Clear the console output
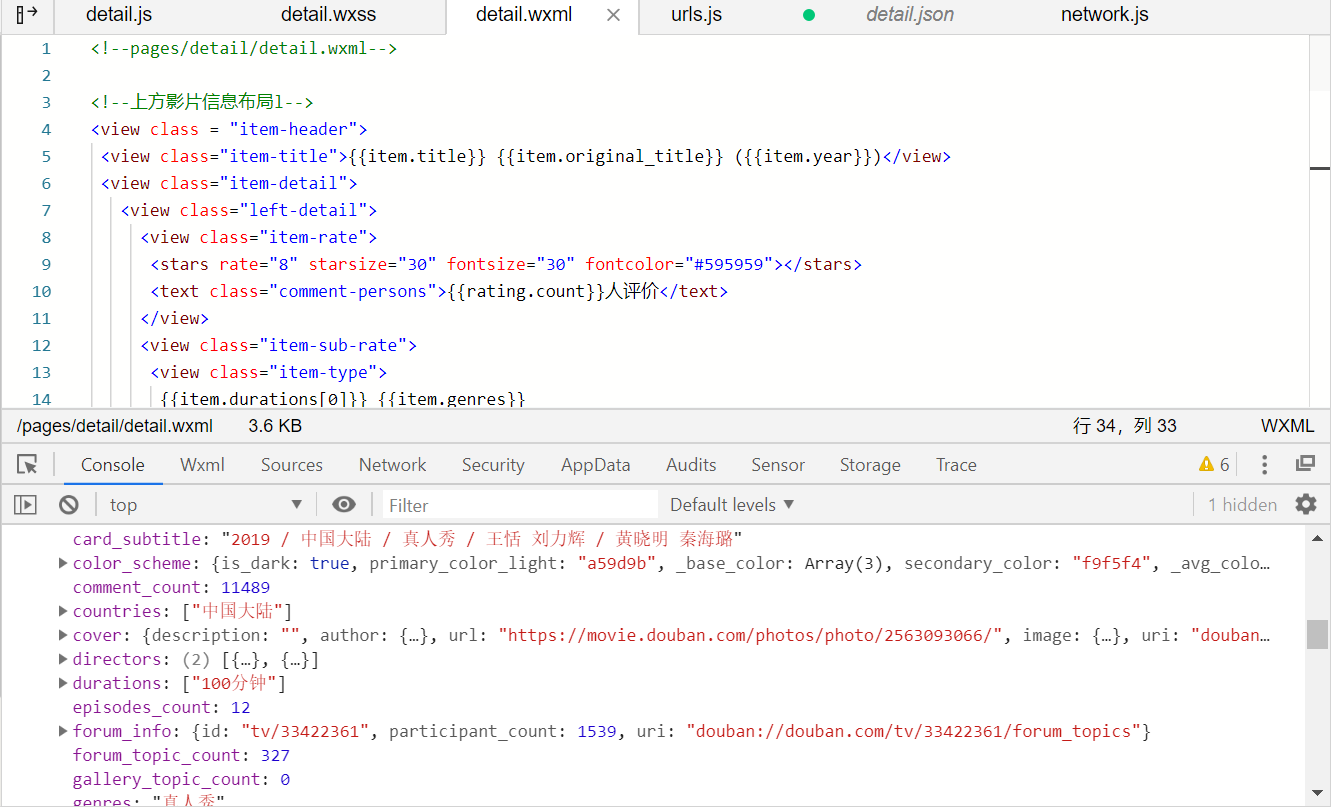 click(x=68, y=505)
